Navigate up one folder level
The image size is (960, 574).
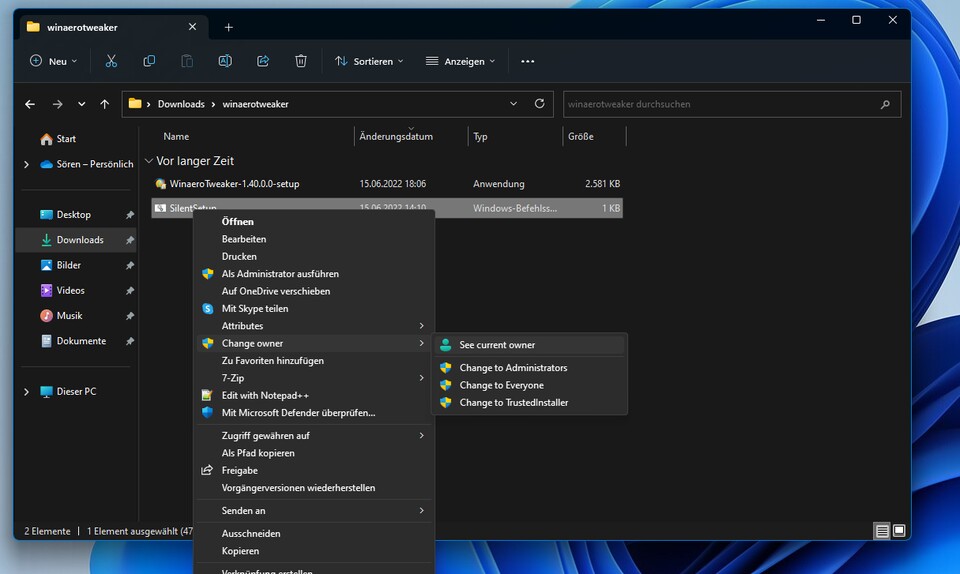click(105, 104)
